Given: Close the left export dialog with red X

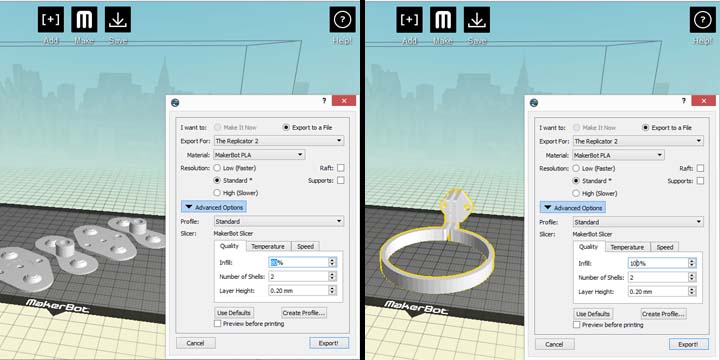Looking at the screenshot, I should pyautogui.click(x=344, y=101).
